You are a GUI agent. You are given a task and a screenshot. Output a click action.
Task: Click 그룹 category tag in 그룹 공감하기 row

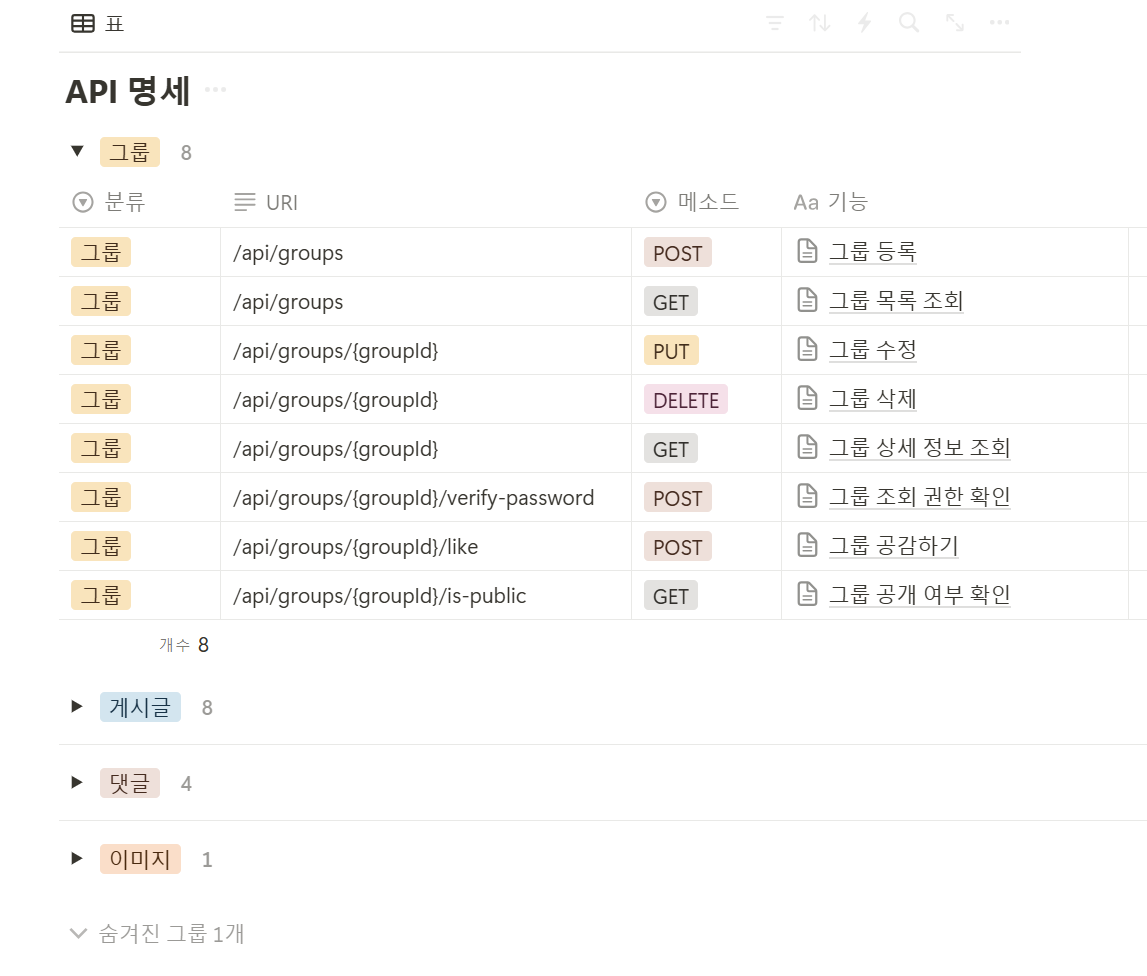(x=101, y=547)
